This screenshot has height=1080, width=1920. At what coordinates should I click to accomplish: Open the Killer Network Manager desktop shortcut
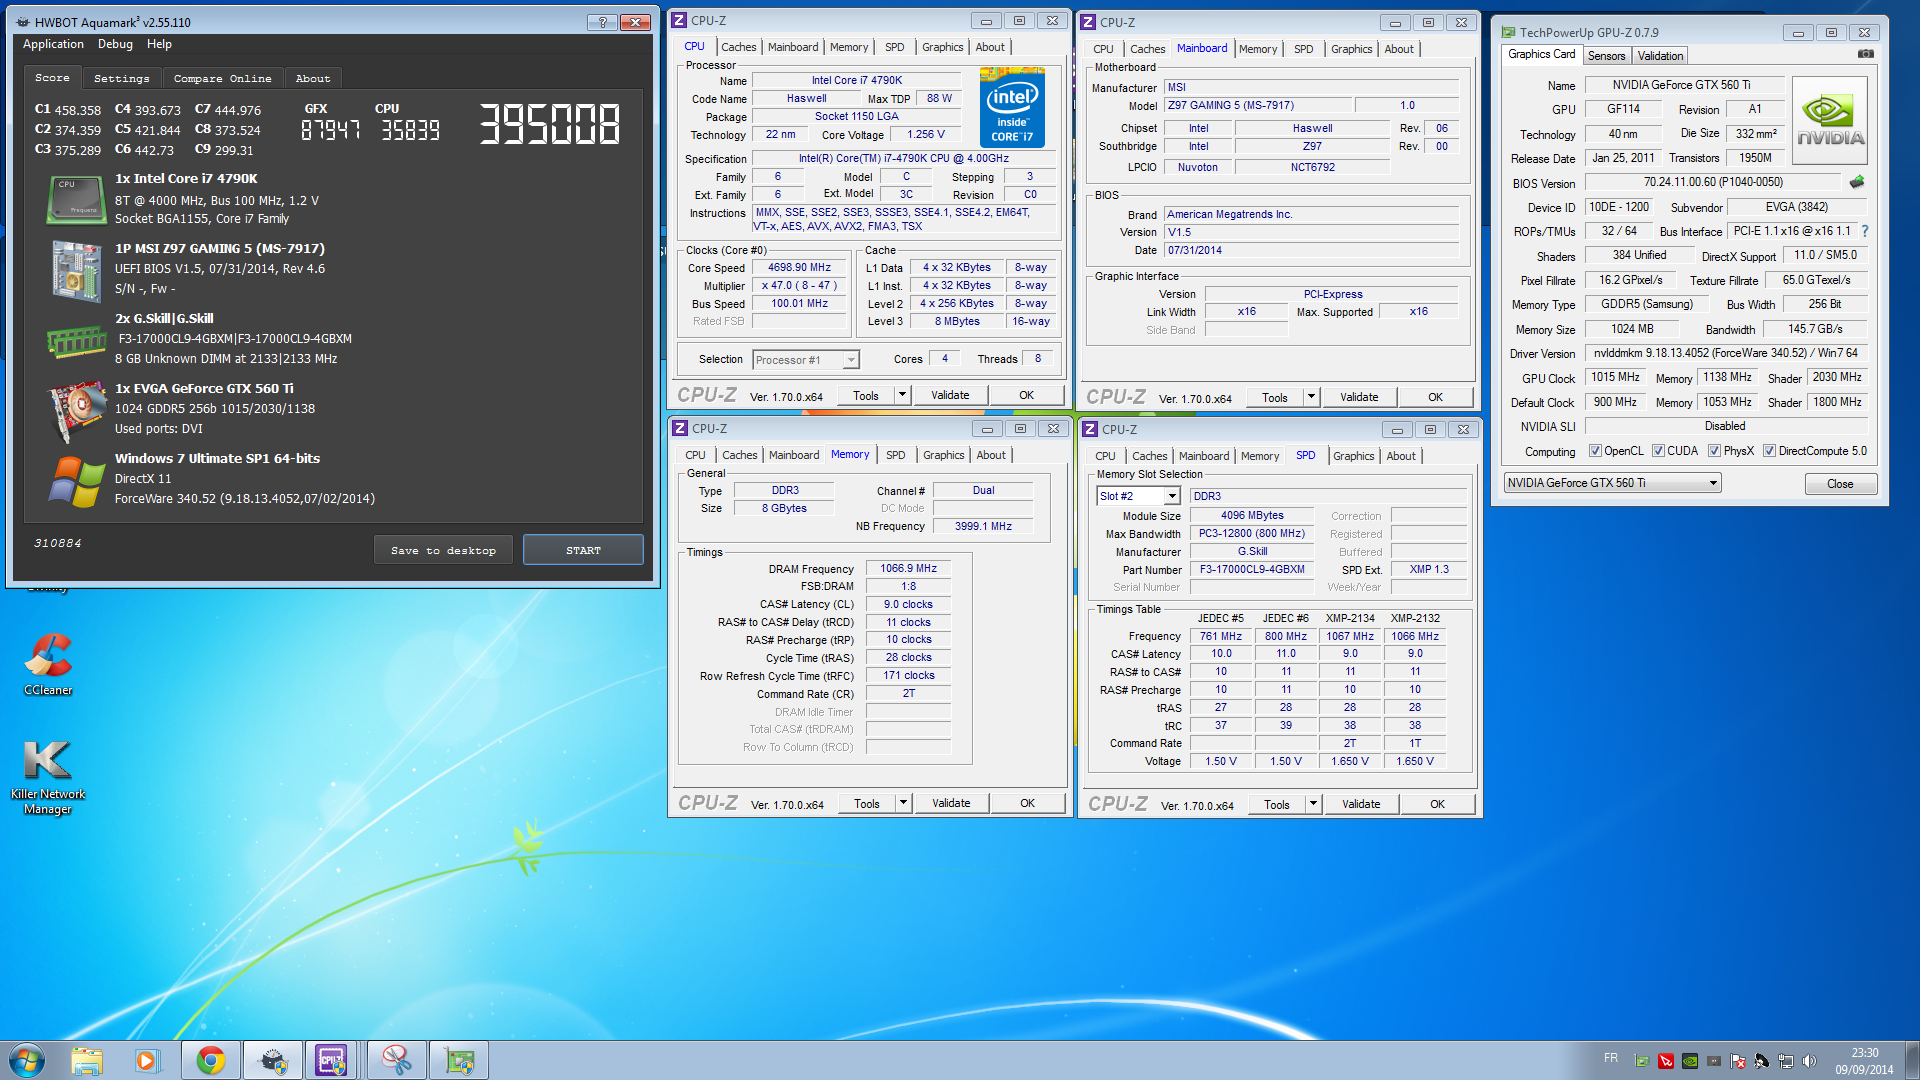coord(48,778)
